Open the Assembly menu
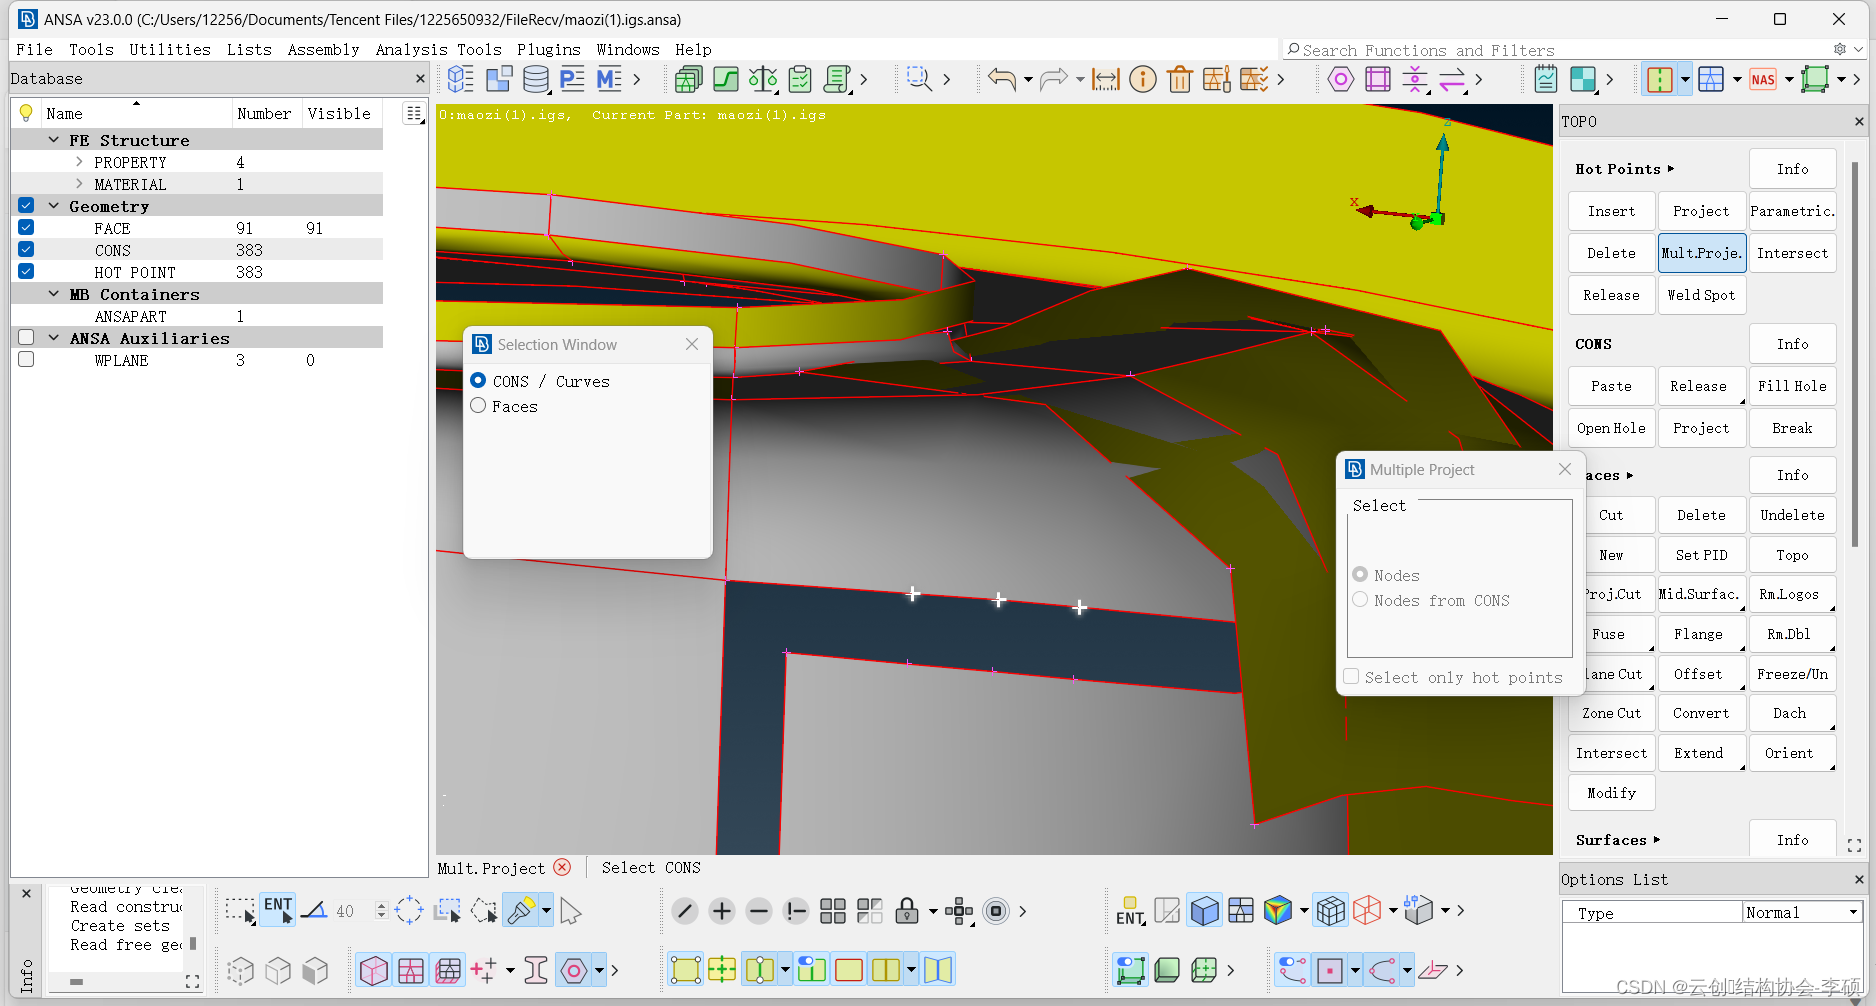The image size is (1876, 1006). point(323,49)
